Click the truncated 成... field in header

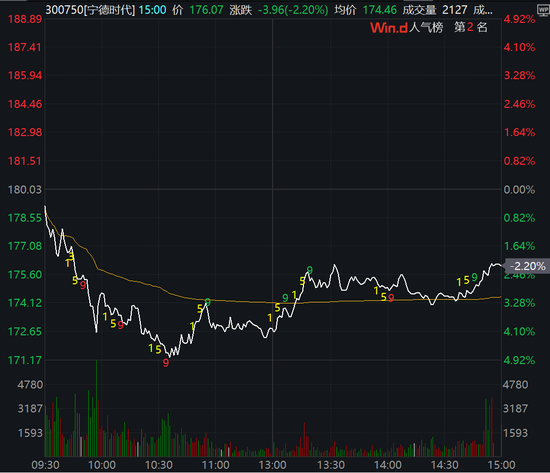pos(483,10)
